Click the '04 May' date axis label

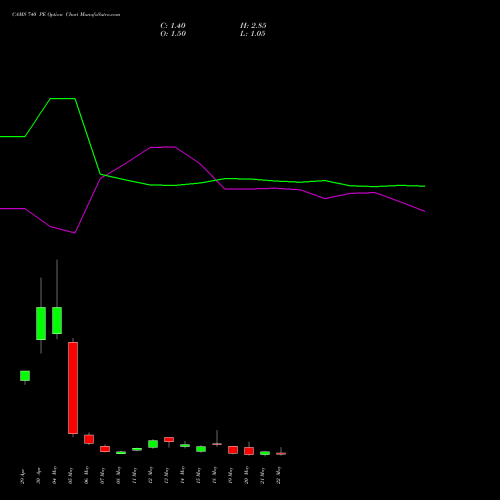click(x=55, y=475)
